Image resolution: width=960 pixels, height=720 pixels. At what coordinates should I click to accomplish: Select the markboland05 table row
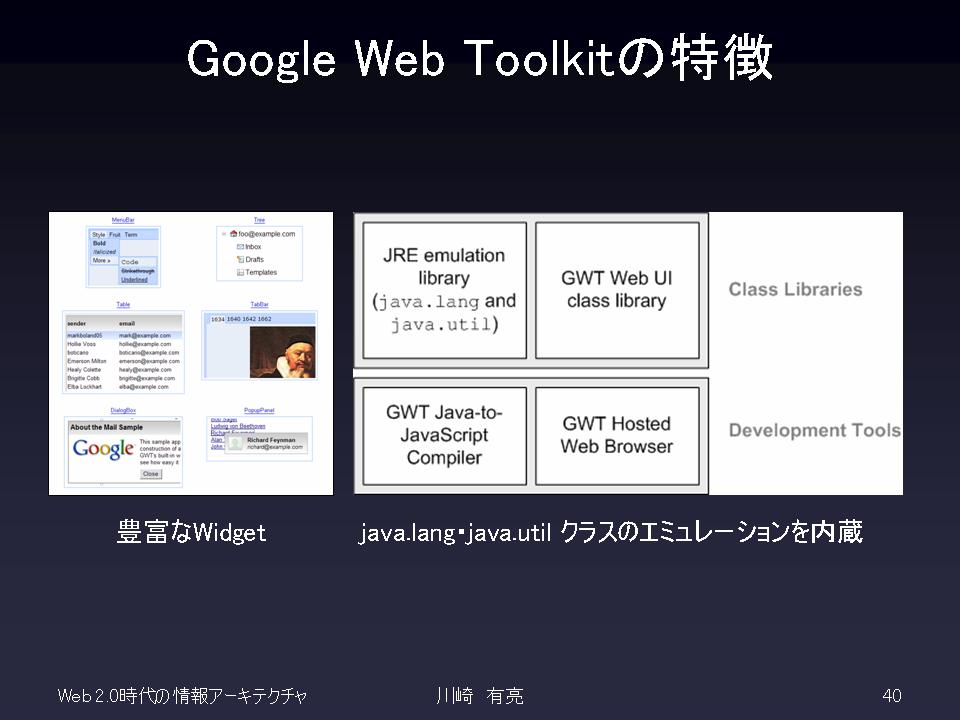tap(124, 336)
